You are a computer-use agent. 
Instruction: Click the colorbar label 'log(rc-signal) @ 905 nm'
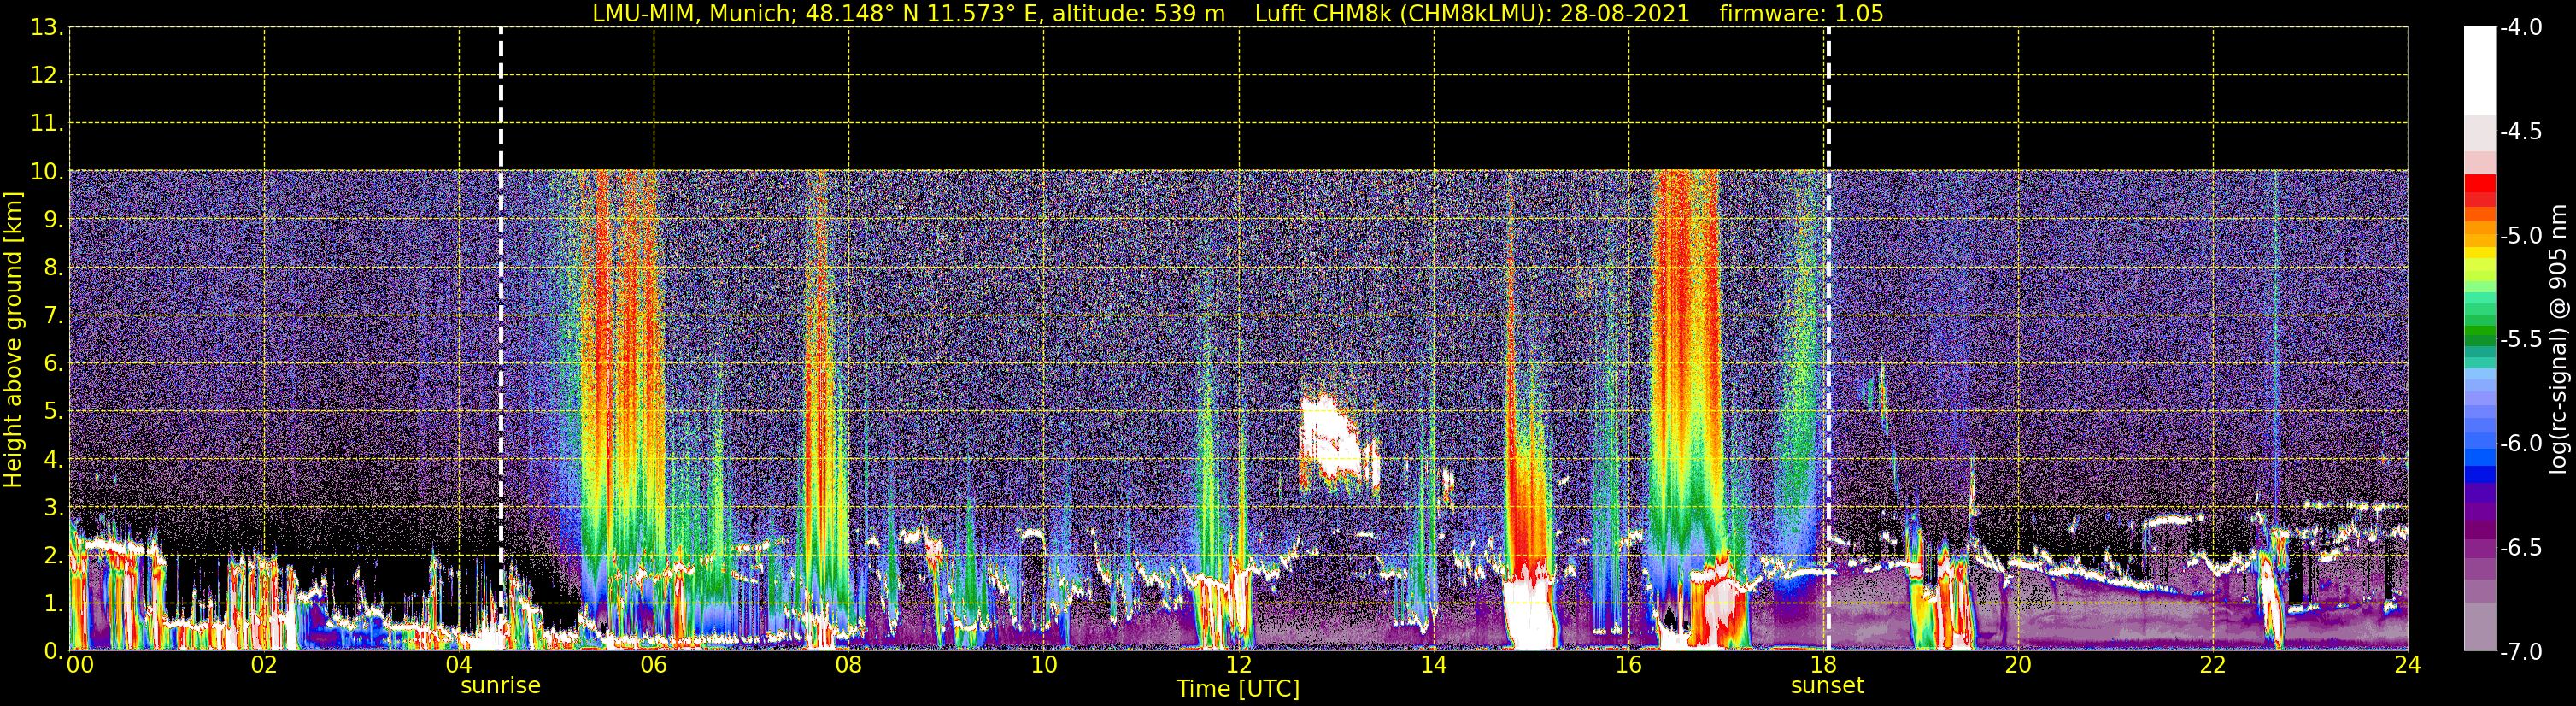(x=2558, y=339)
